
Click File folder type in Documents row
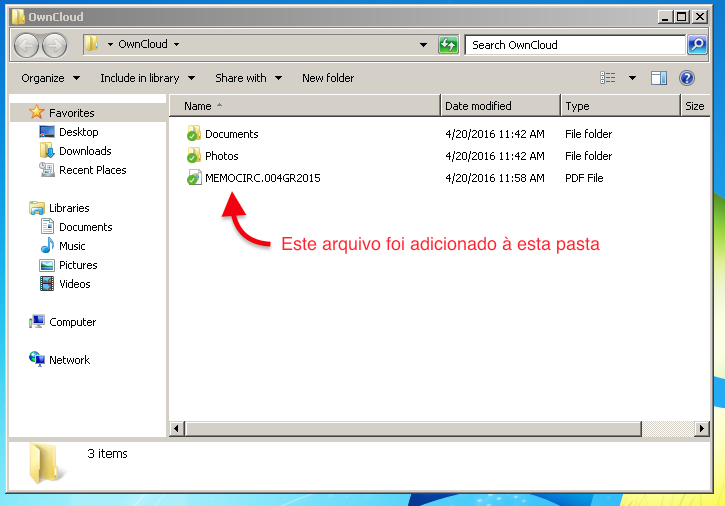(588, 134)
